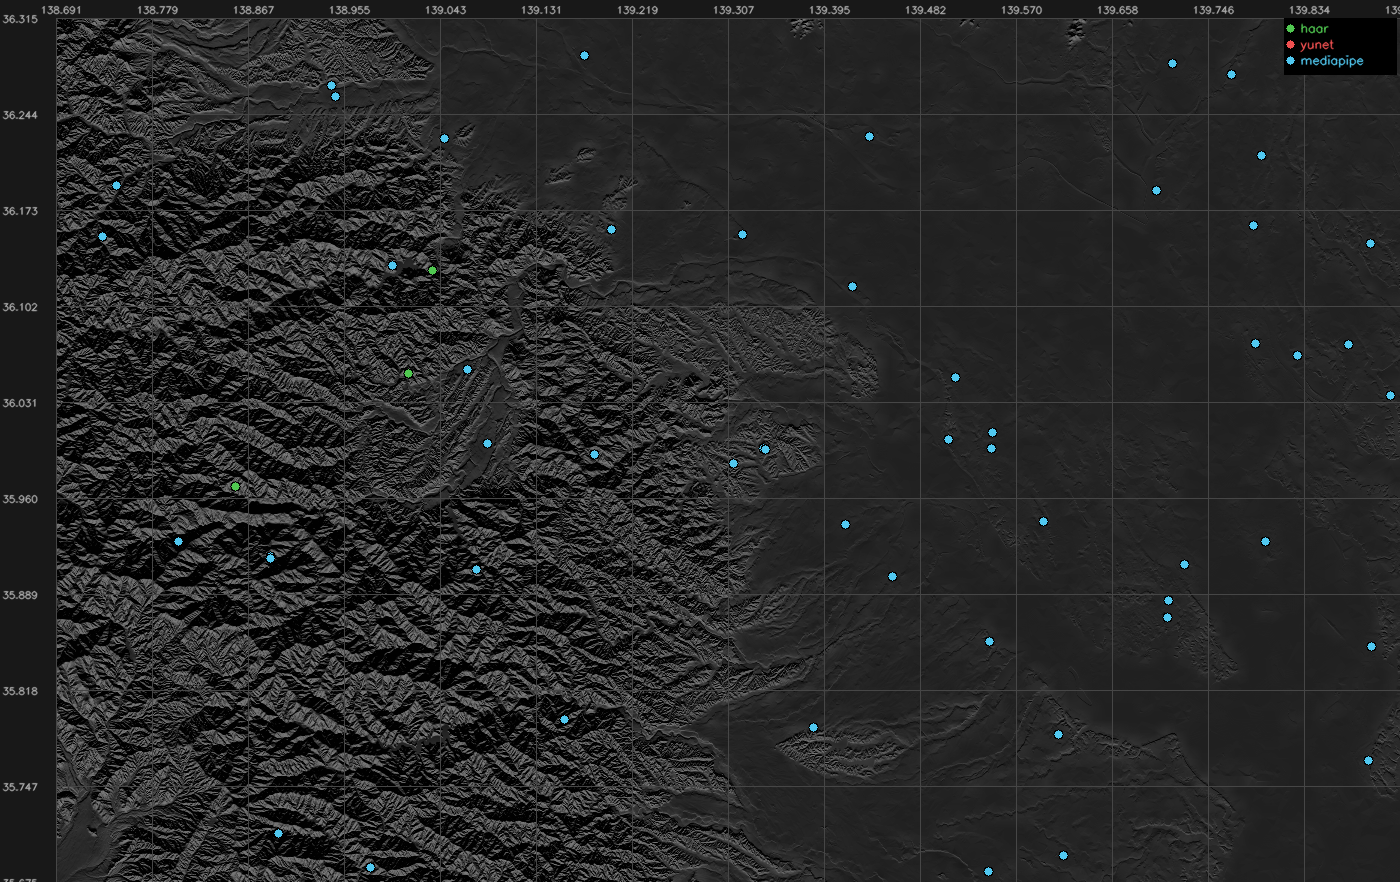This screenshot has width=1400, height=882.
Task: Click latitude label 35.818
Action: (x=20, y=691)
